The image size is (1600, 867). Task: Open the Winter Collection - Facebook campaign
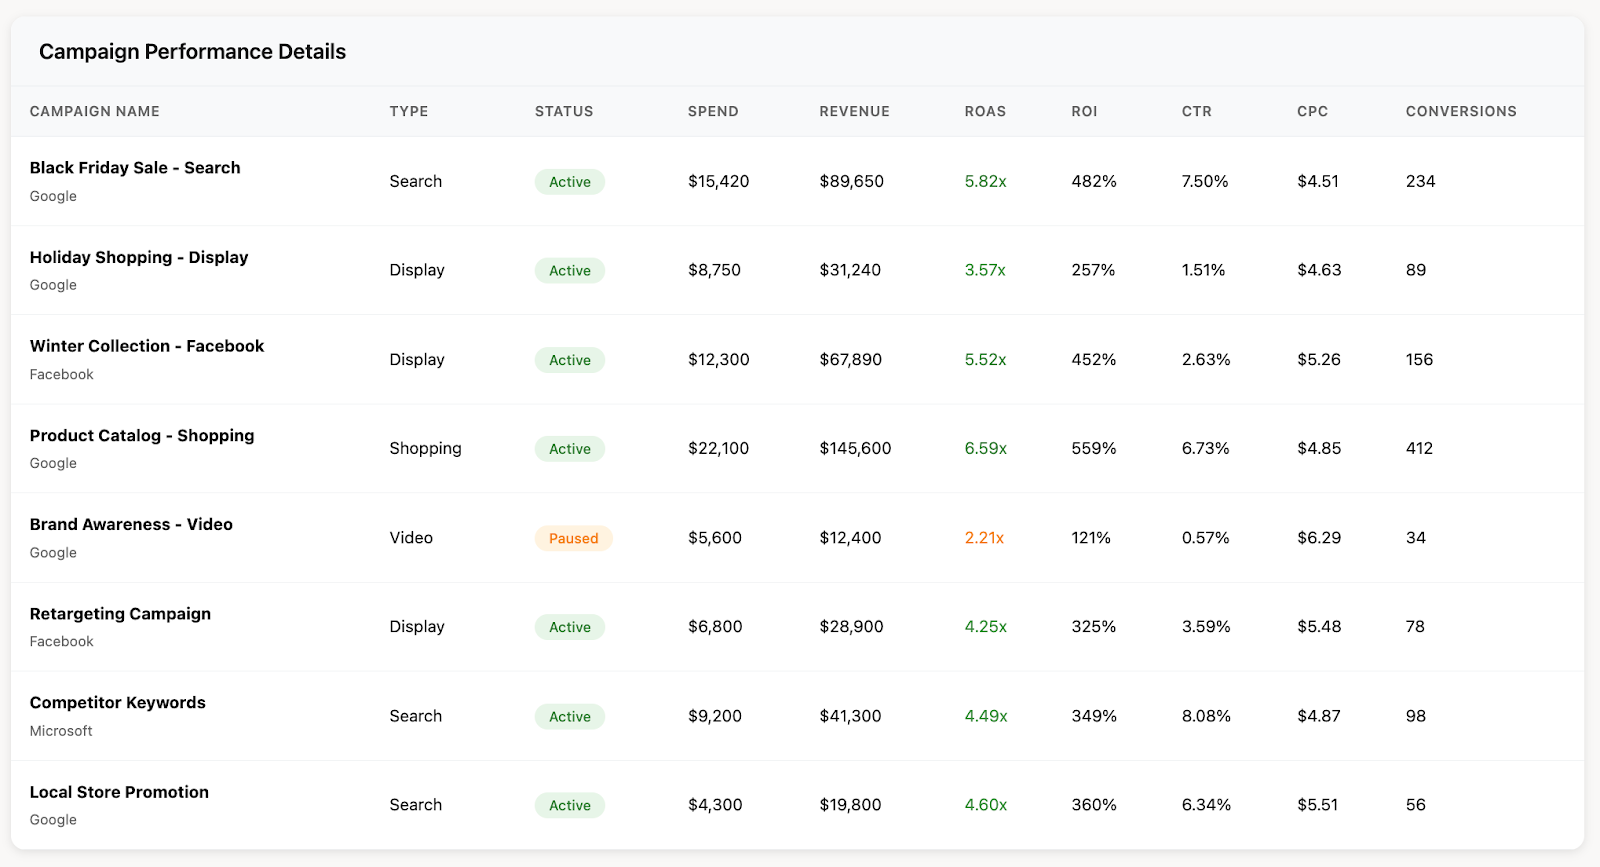[146, 346]
